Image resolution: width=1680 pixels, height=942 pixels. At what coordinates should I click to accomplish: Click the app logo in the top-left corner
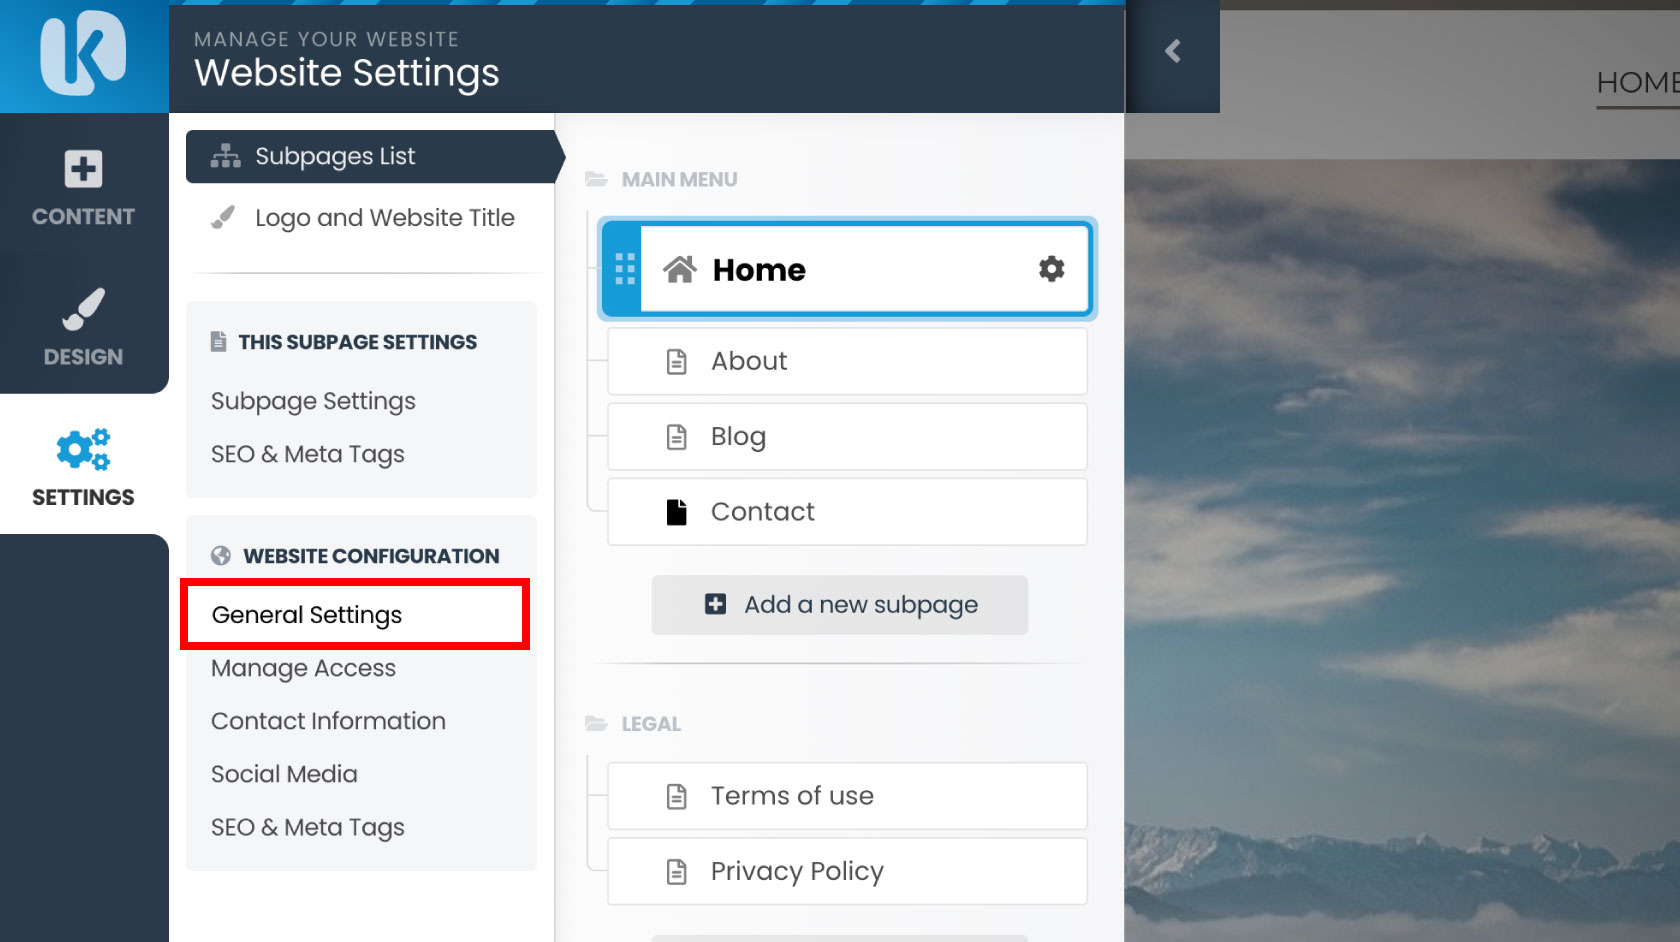(x=83, y=54)
